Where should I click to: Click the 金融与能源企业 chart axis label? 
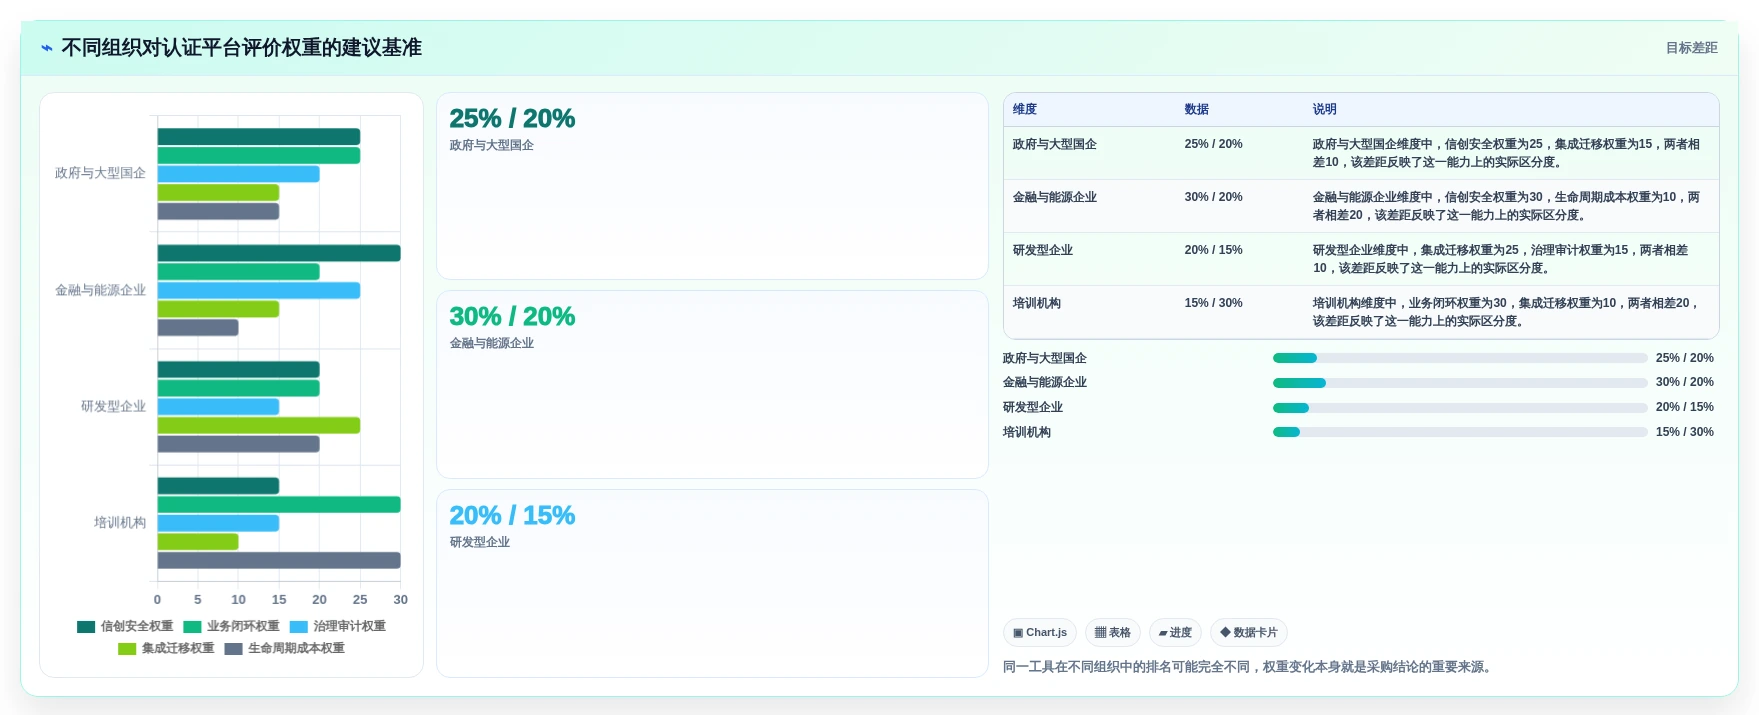[x=100, y=290]
